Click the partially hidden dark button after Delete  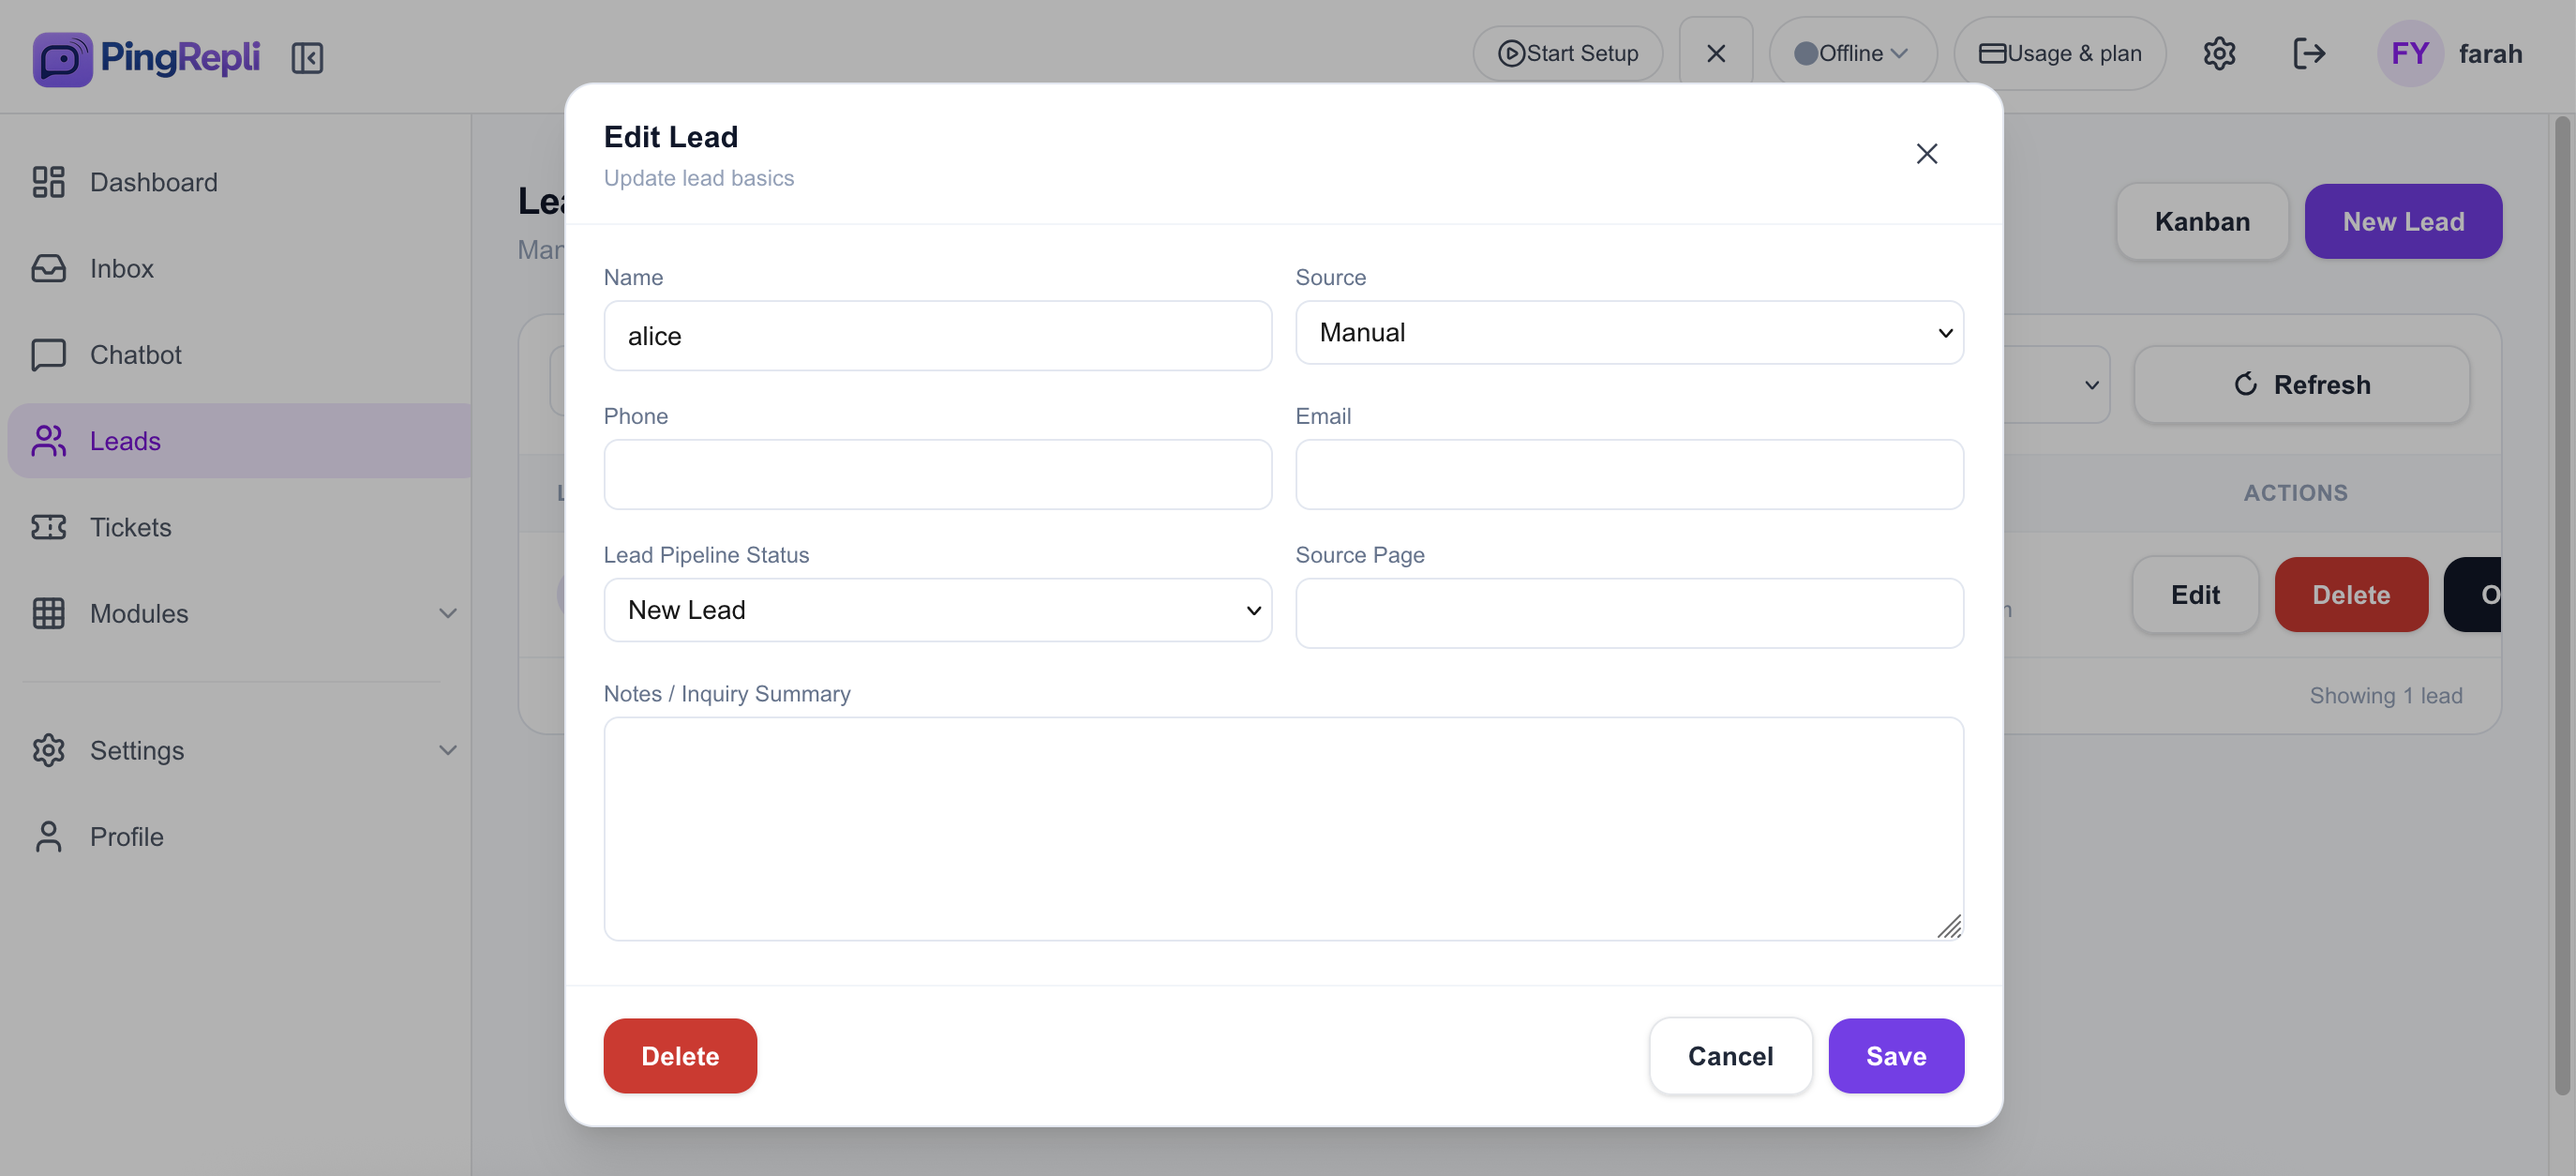(x=2473, y=595)
